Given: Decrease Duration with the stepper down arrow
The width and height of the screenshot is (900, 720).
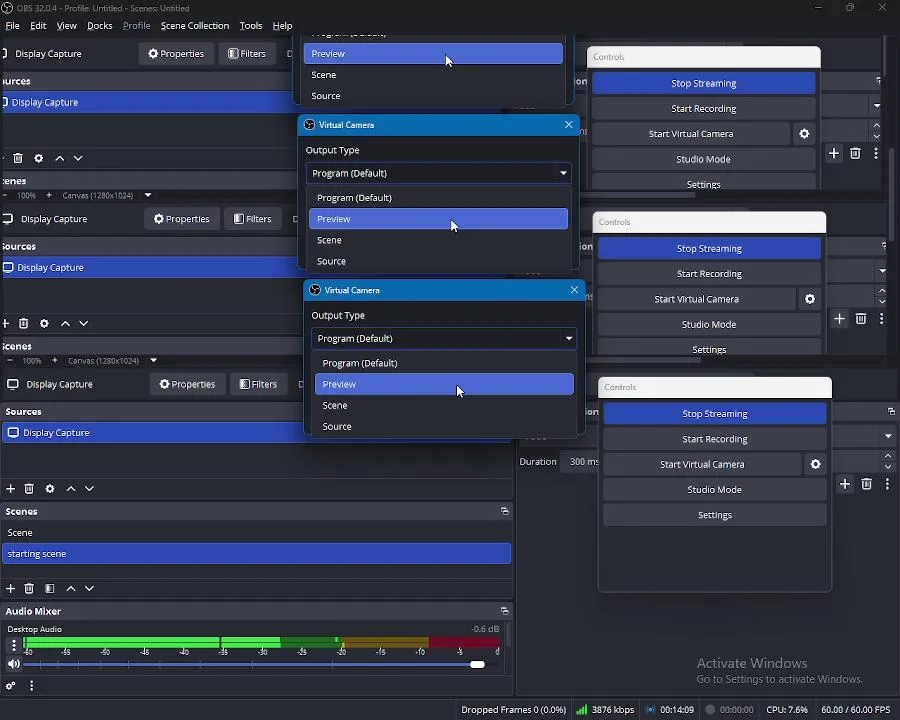Looking at the screenshot, I should (x=888, y=466).
